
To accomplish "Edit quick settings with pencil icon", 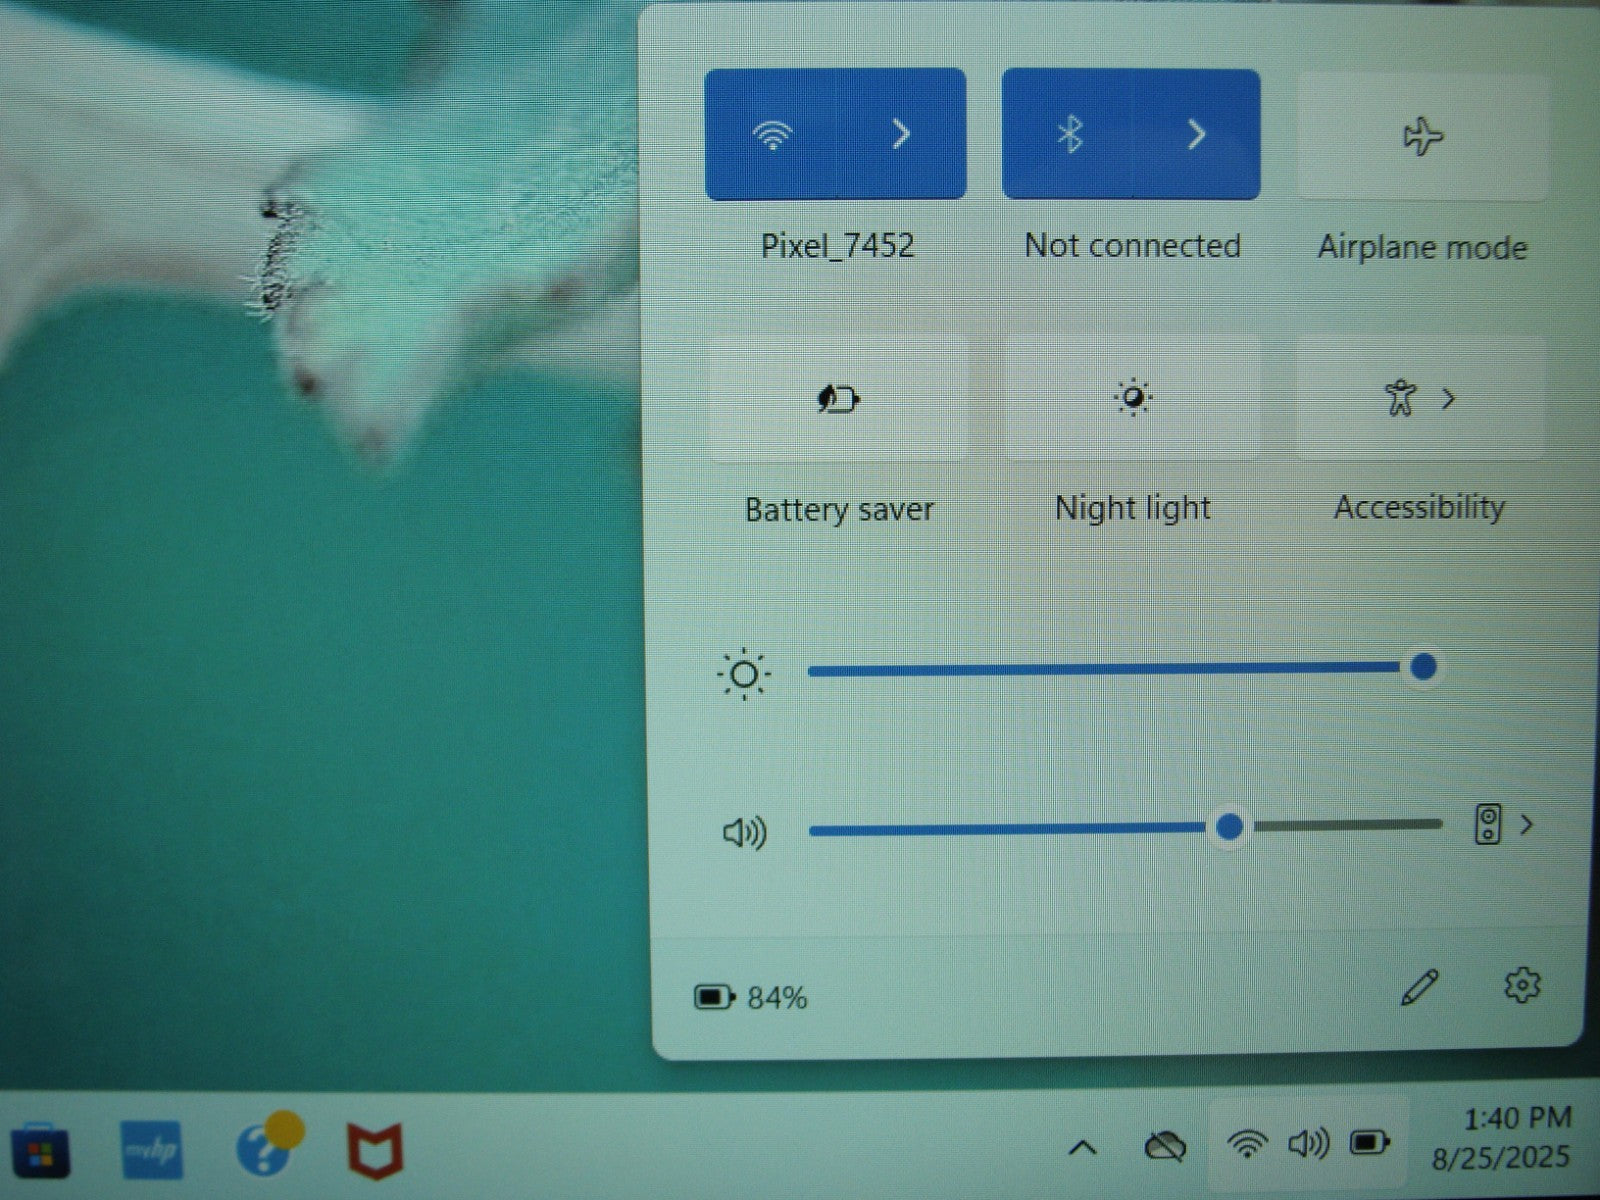I will tap(1419, 988).
